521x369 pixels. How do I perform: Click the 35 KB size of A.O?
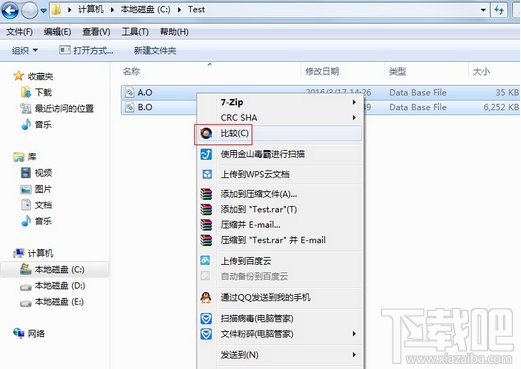507,92
